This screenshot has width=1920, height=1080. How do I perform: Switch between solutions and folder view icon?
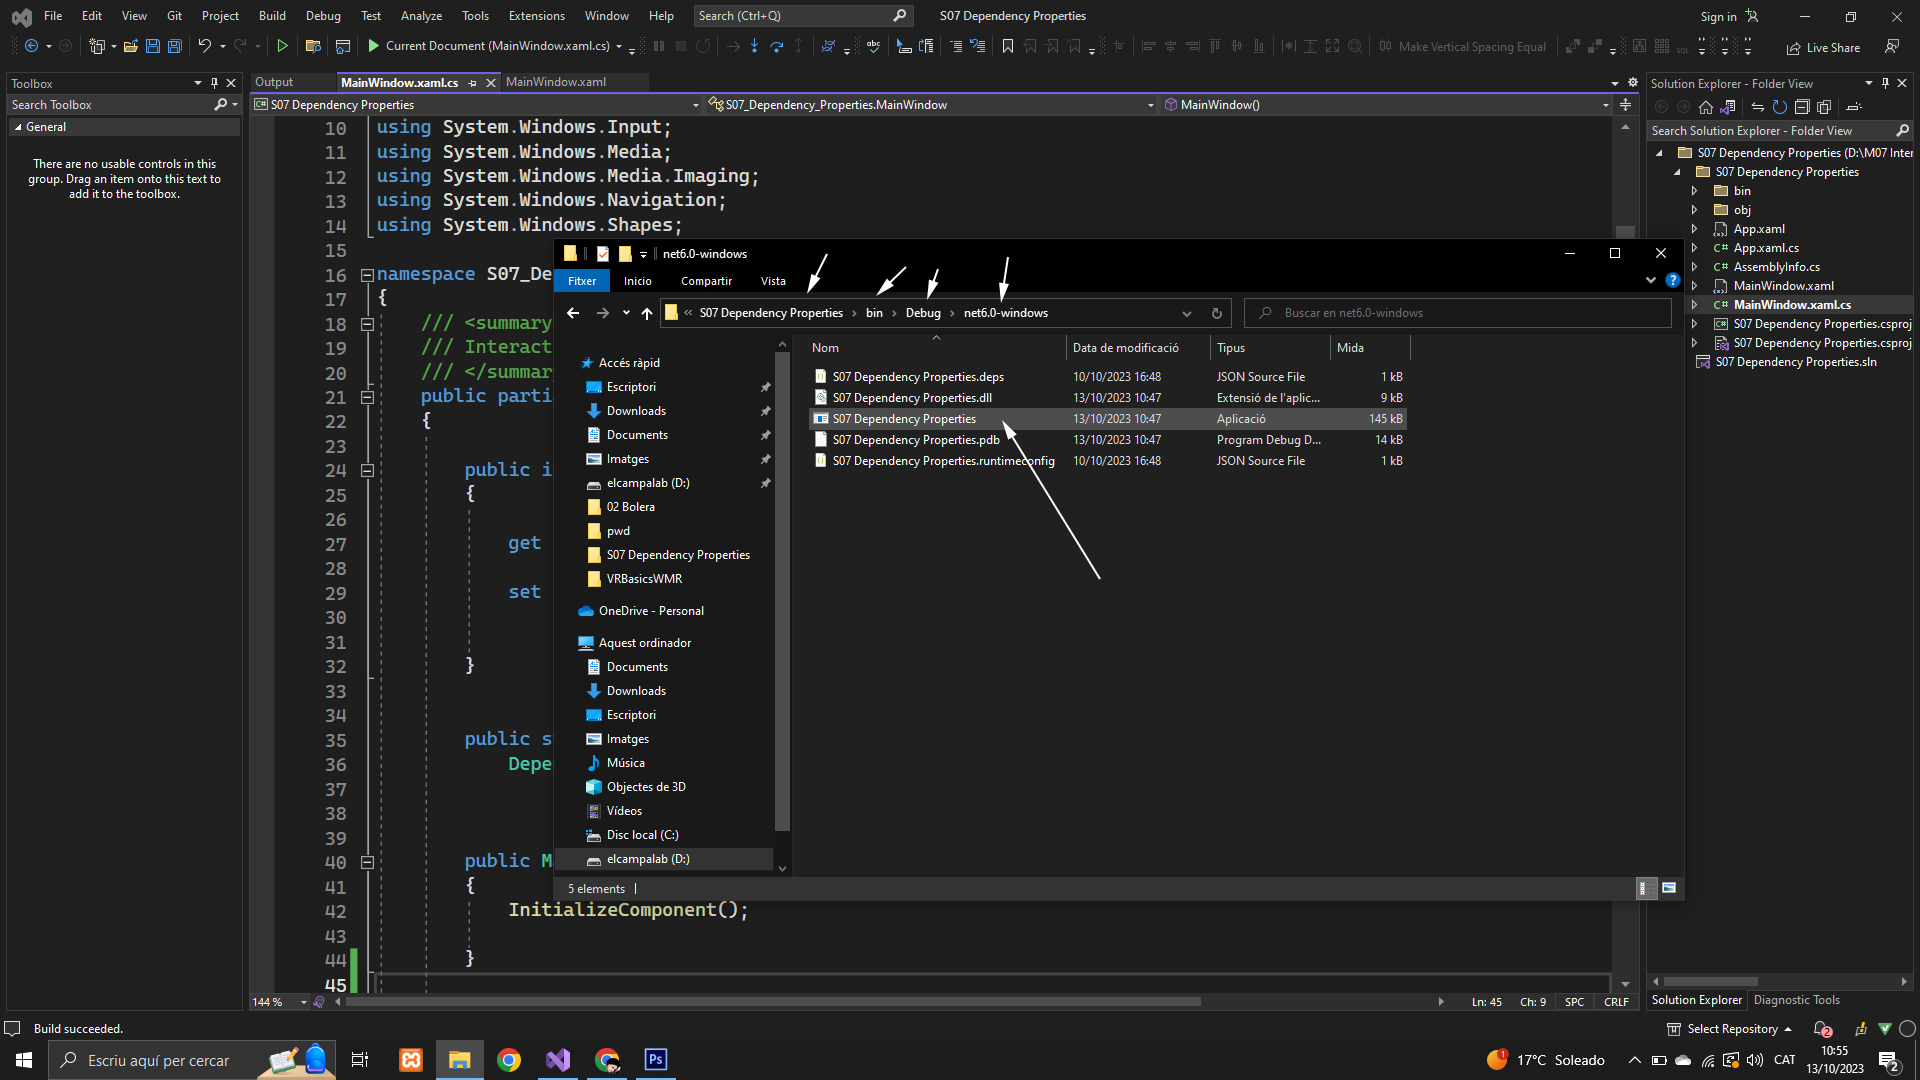[1727, 107]
